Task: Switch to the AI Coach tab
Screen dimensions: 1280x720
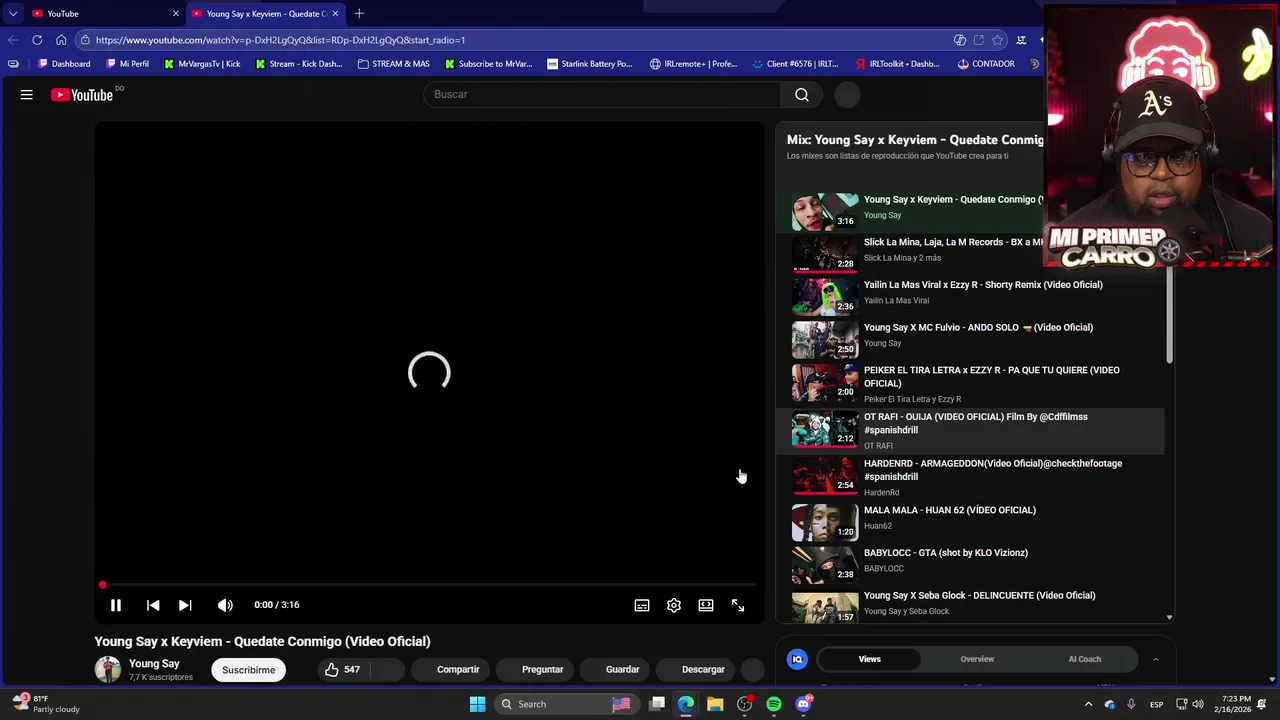Action: coord(1084,659)
